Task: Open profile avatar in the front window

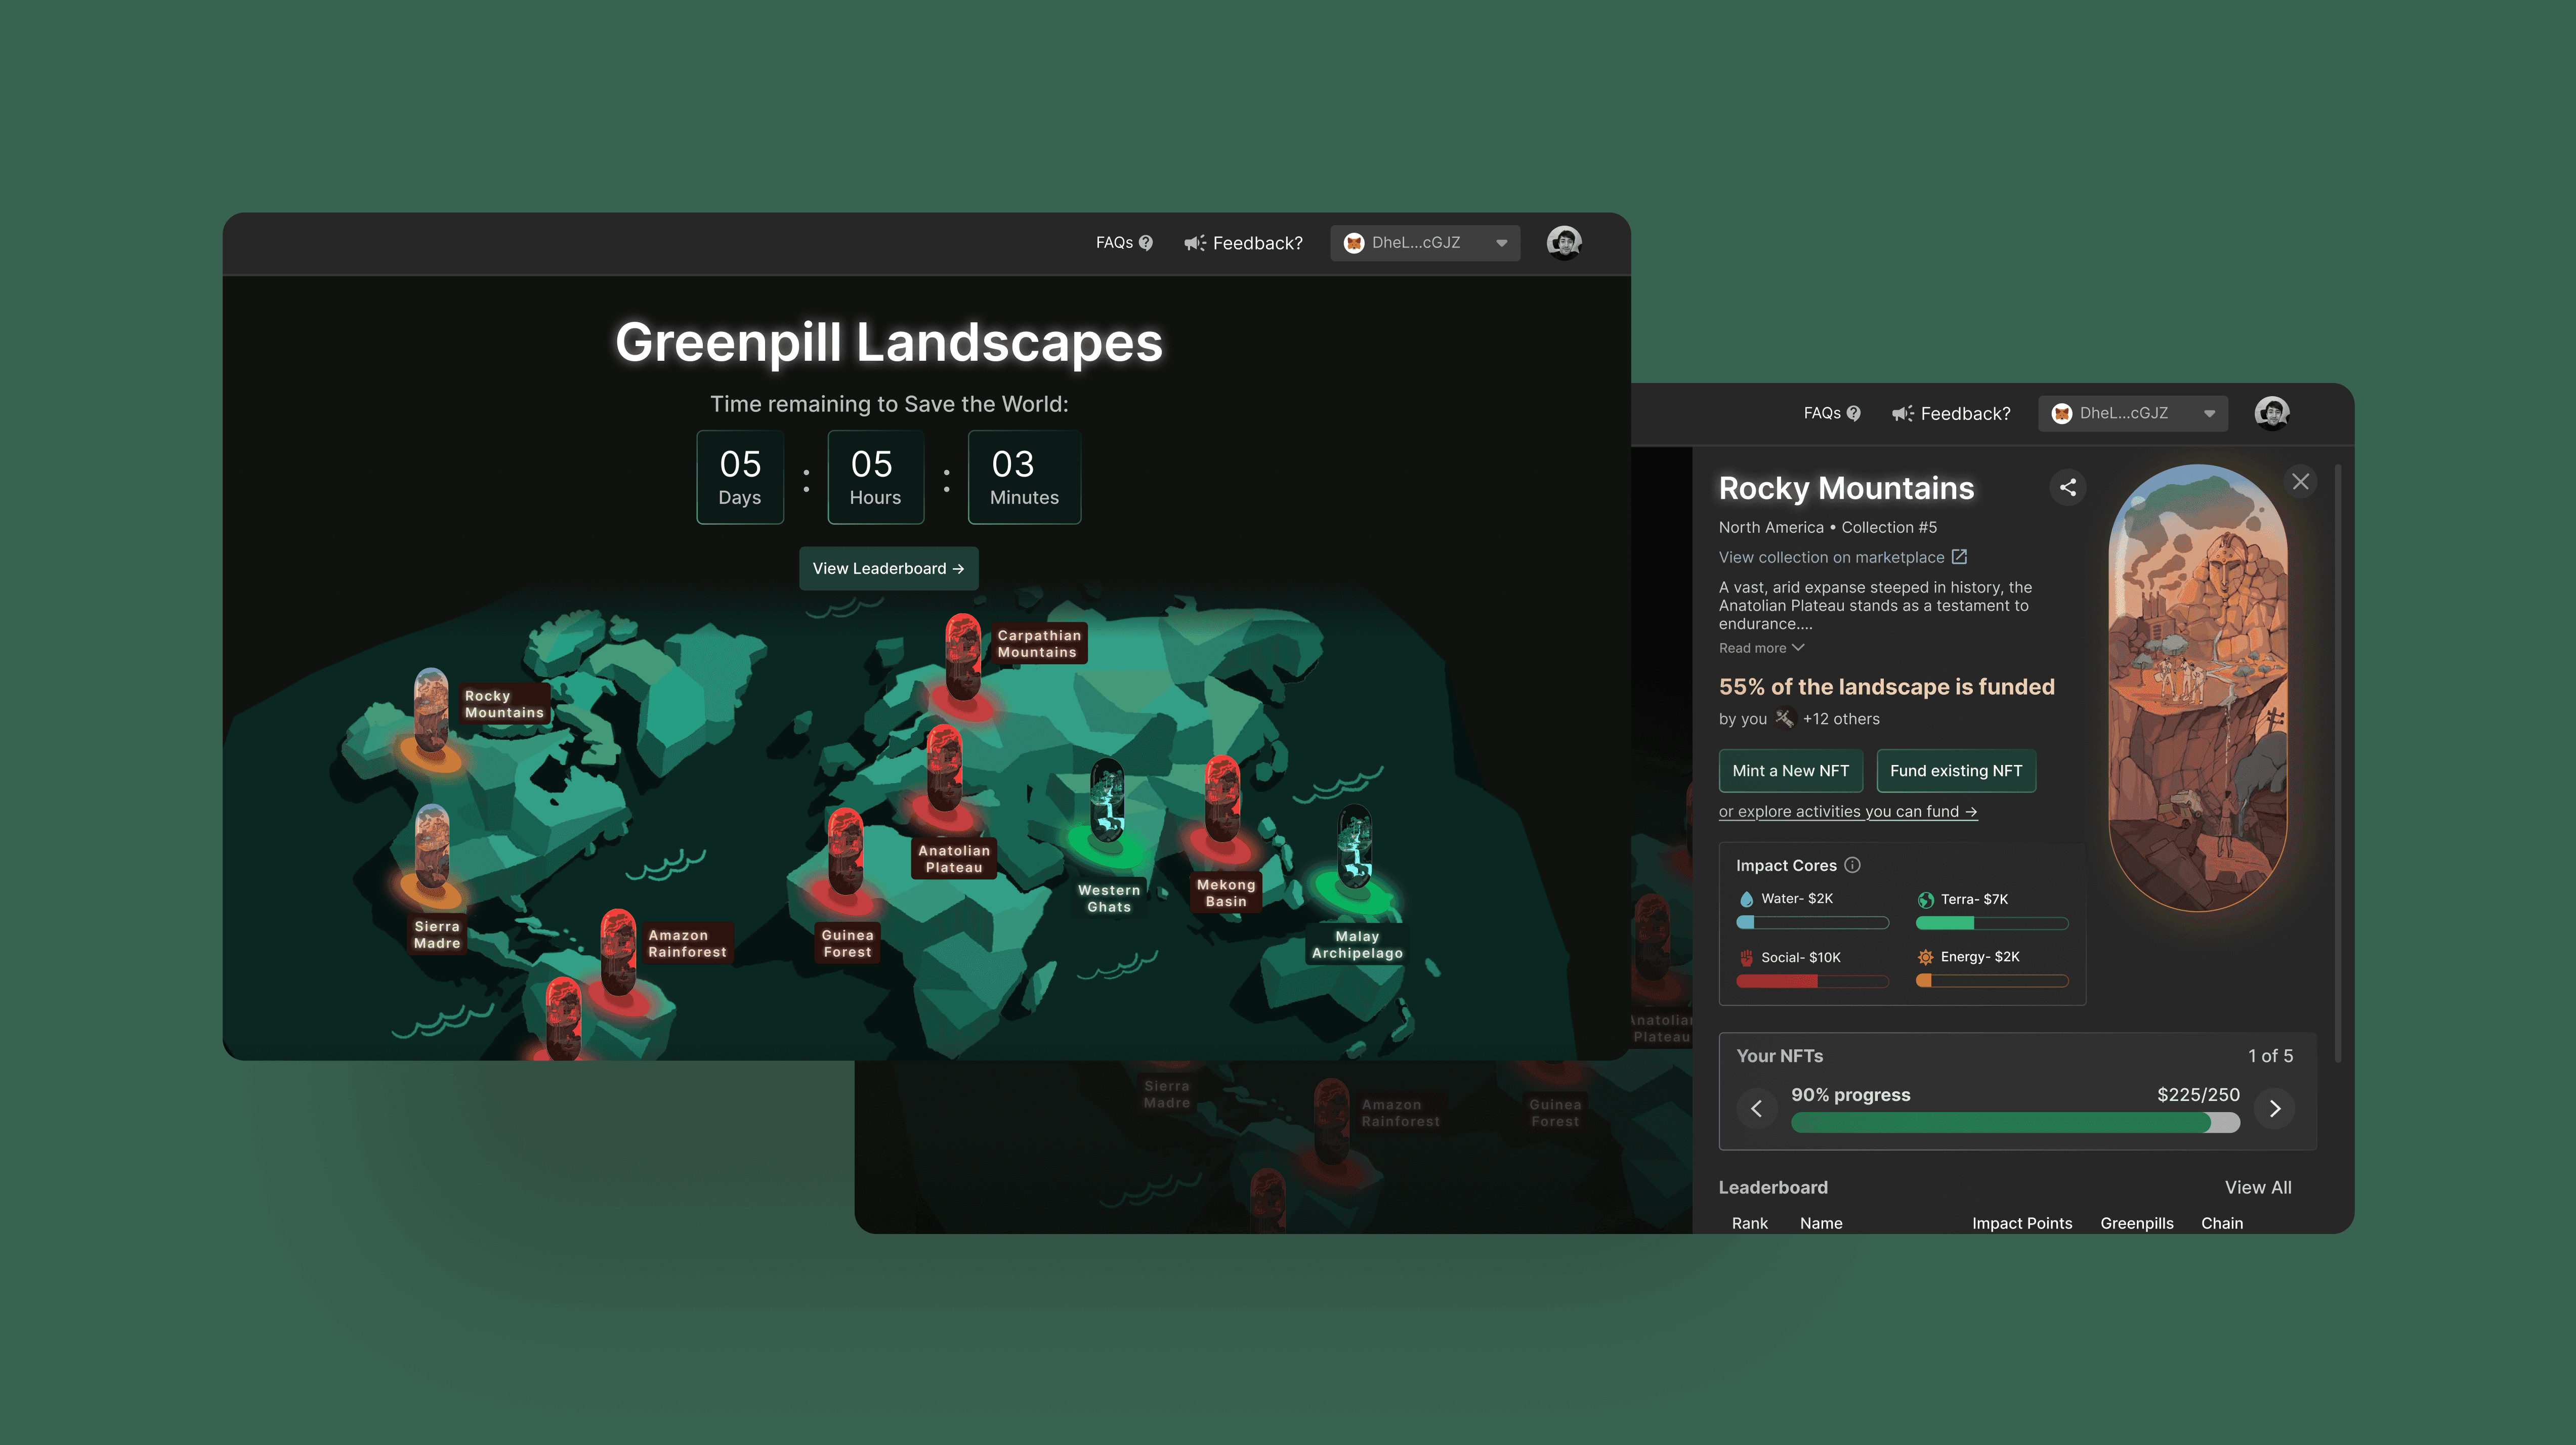Action: pos(1563,243)
